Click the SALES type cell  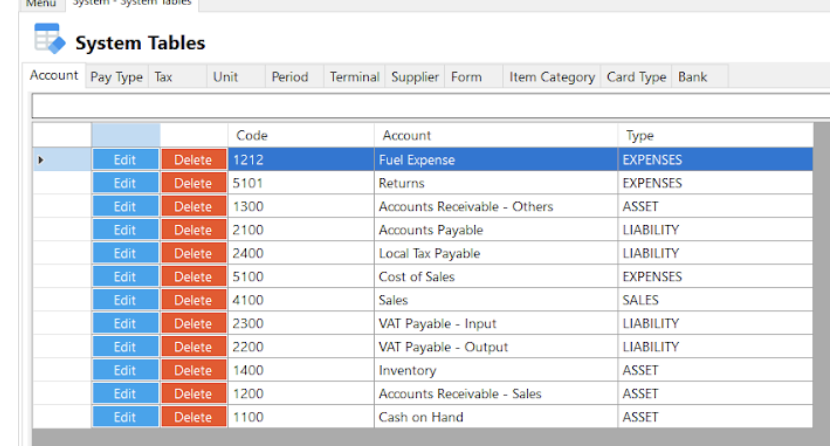[x=715, y=300]
